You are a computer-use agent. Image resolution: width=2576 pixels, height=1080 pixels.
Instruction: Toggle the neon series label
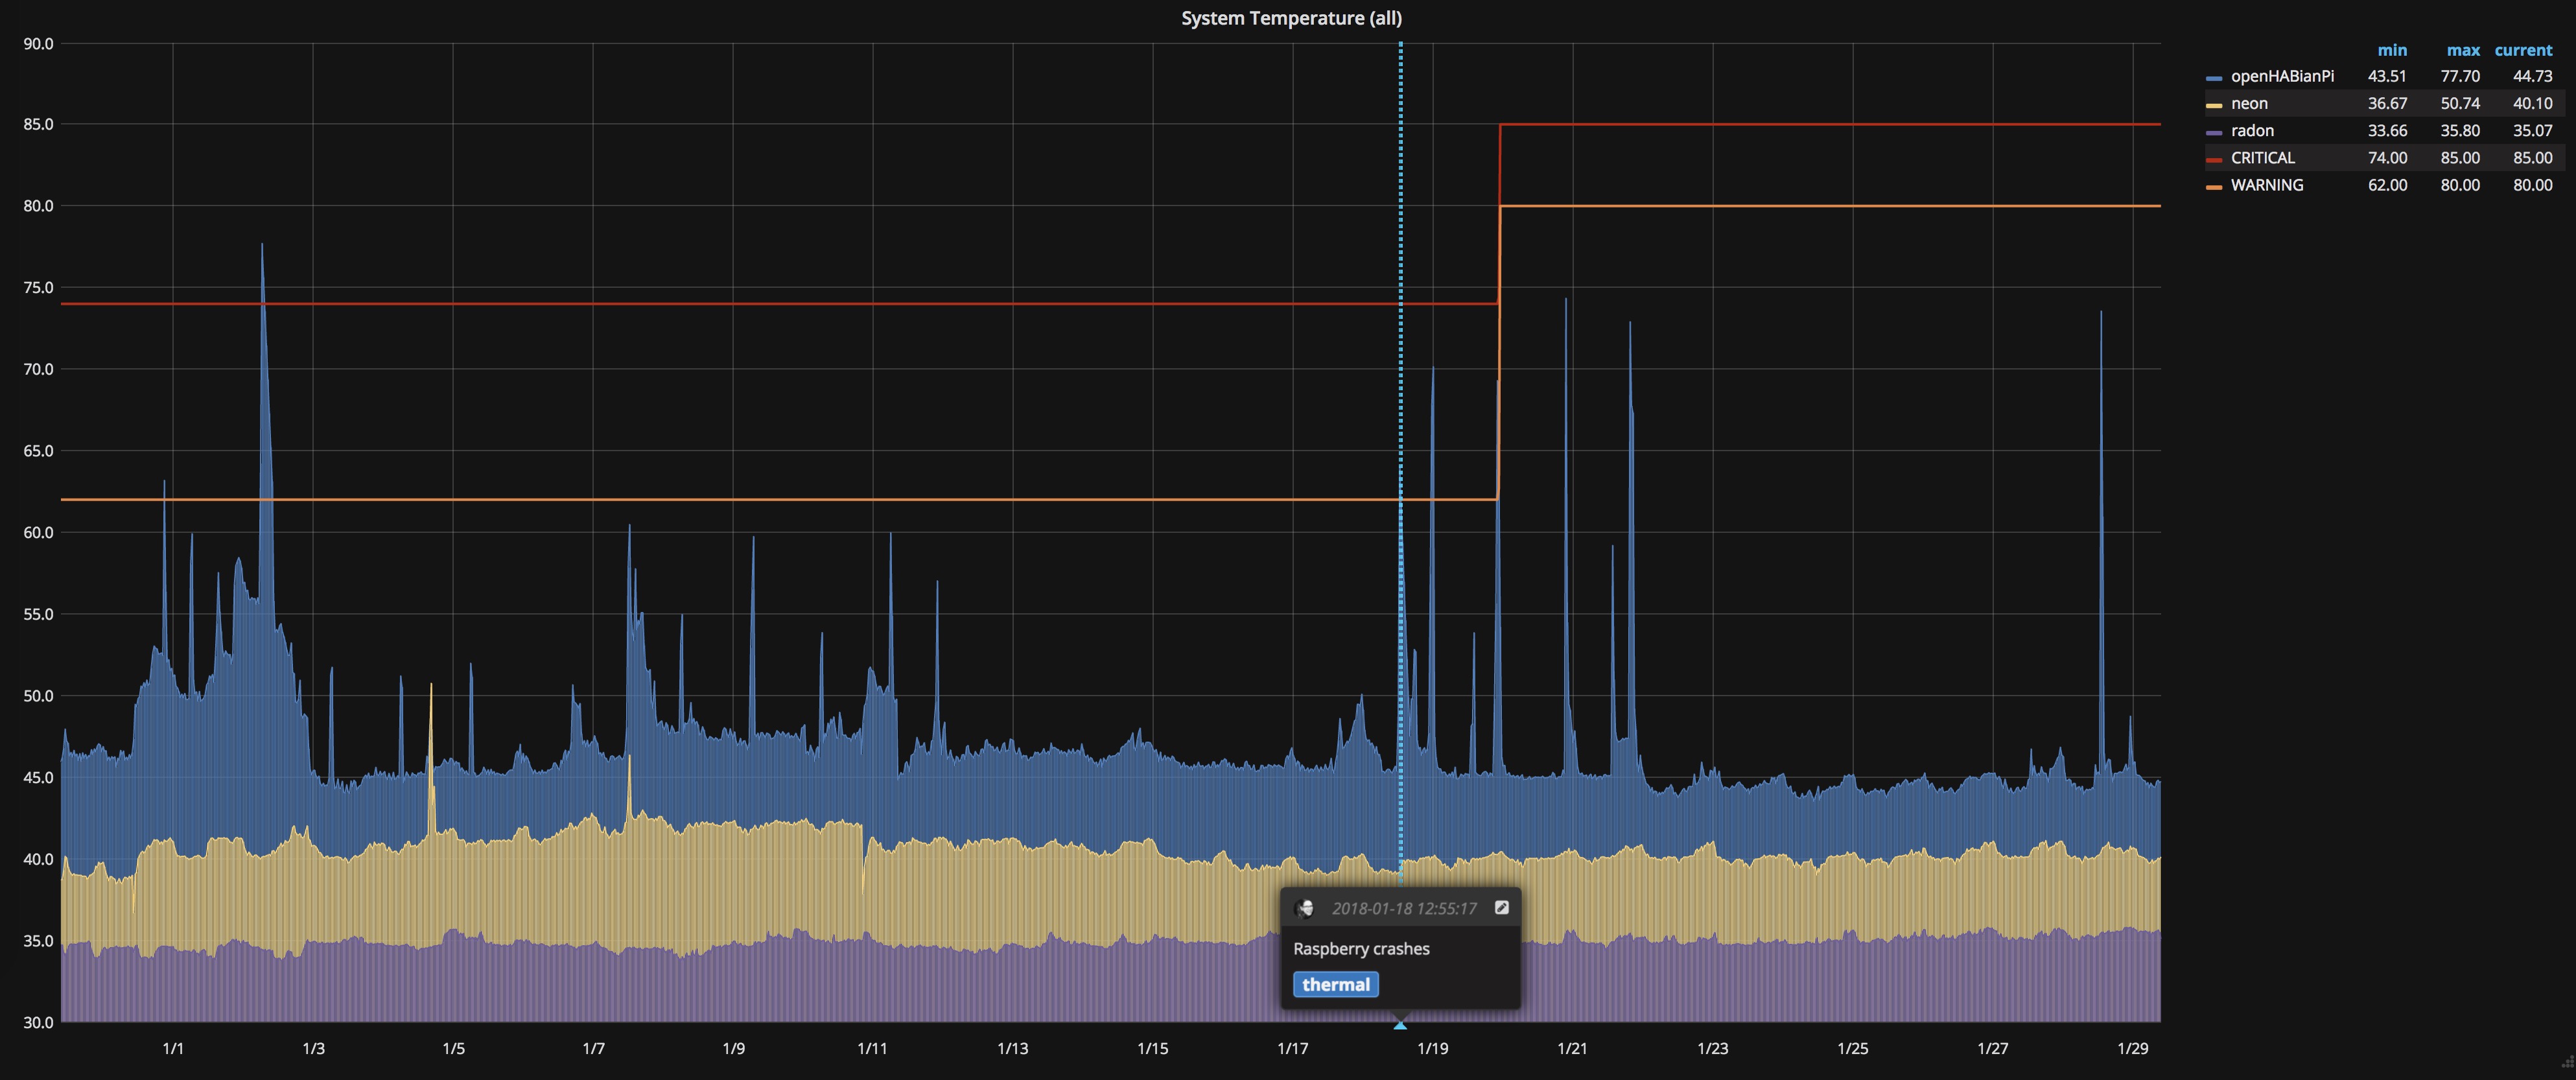pos(2249,103)
